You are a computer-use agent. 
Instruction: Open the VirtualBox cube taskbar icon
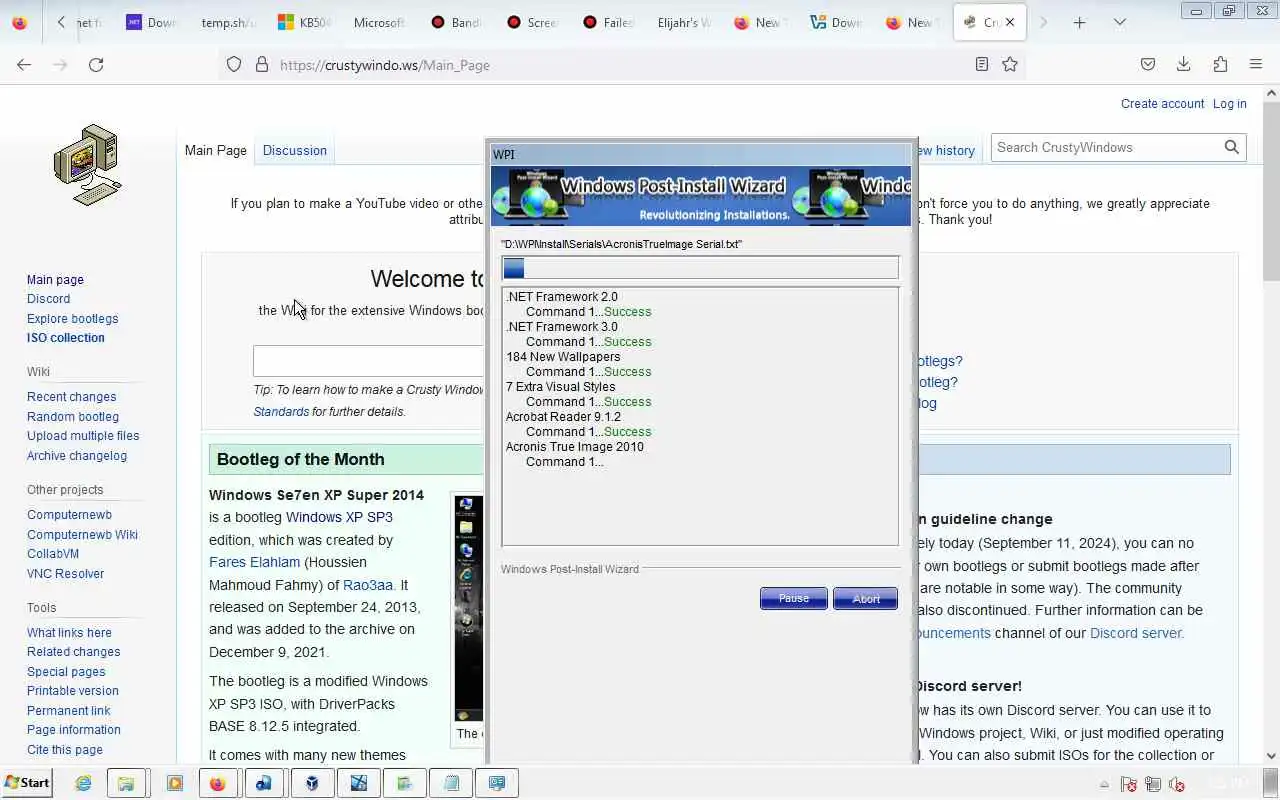(x=312, y=783)
